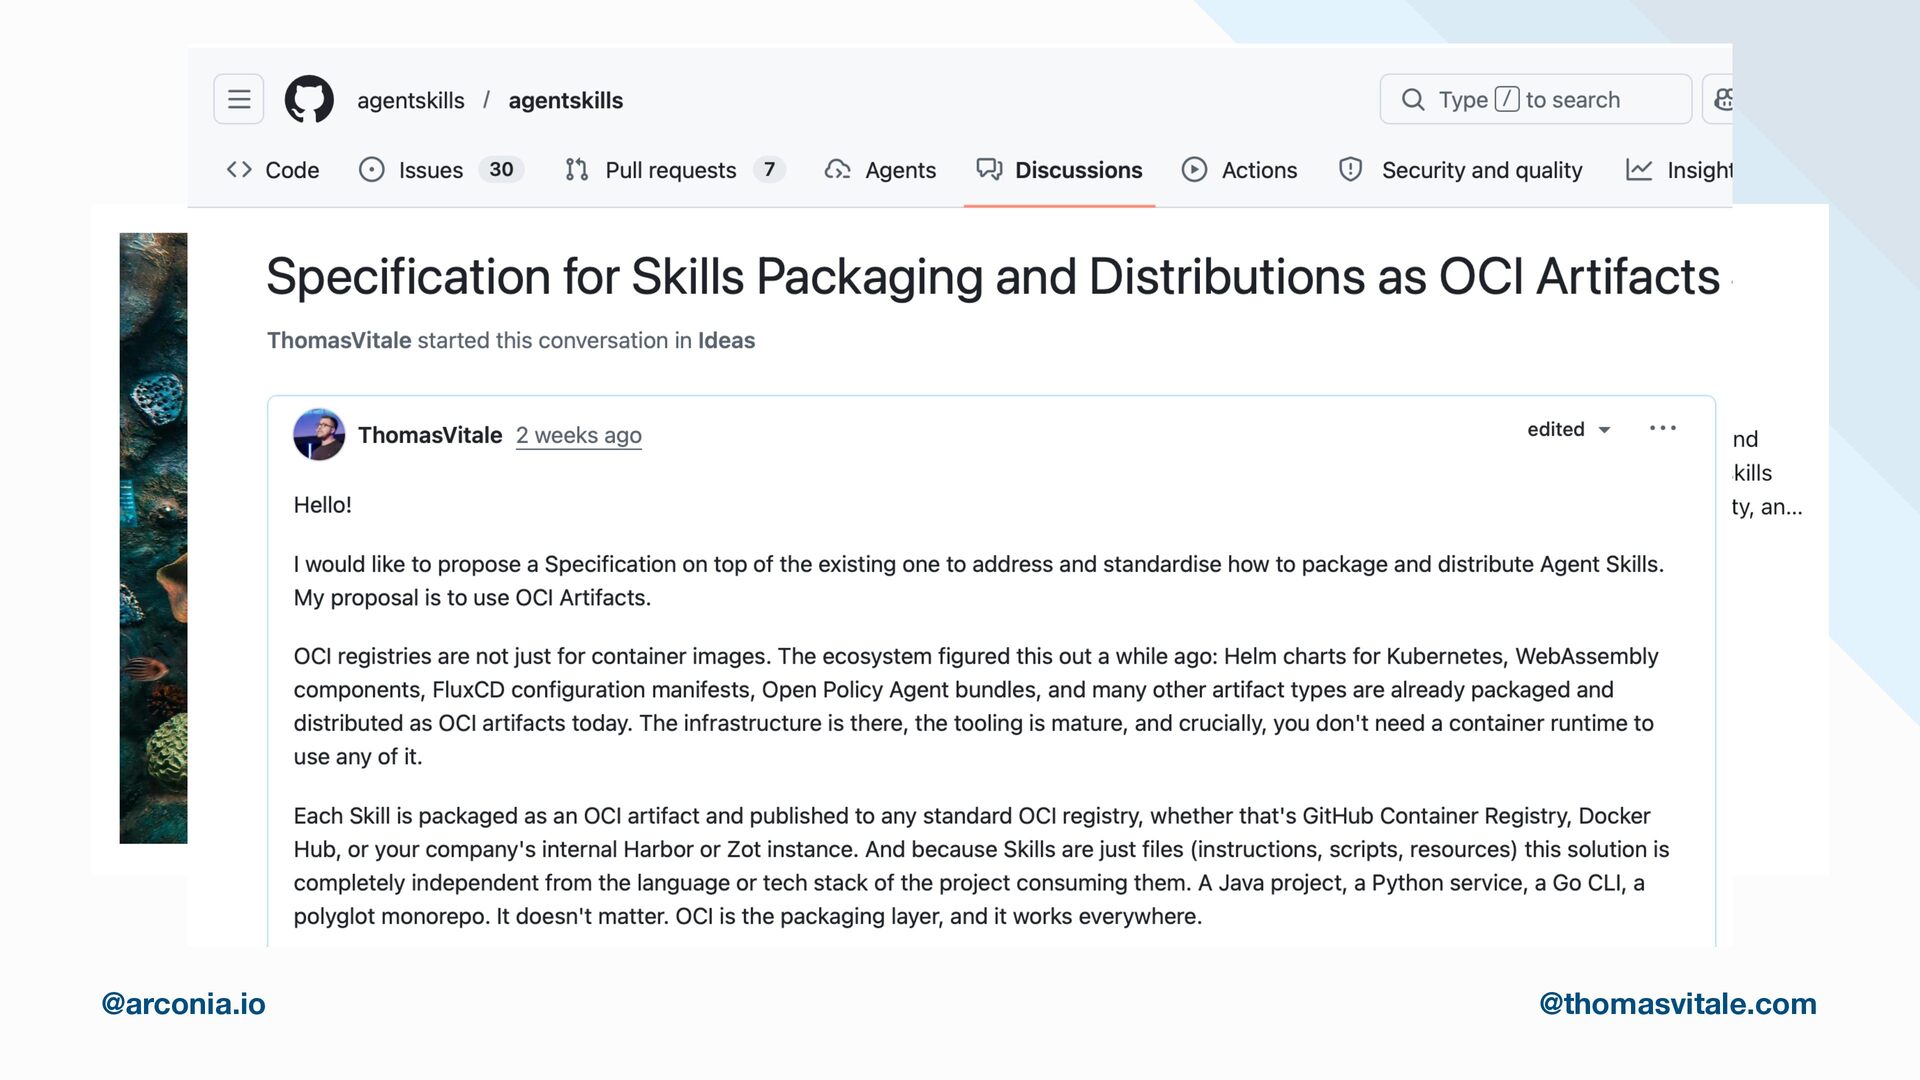Click the Pull requests branch icon
The width and height of the screenshot is (1920, 1080).
pos(577,170)
